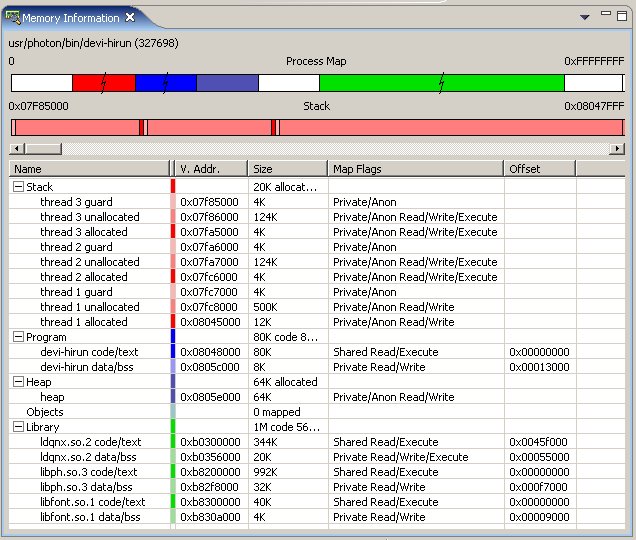The image size is (636, 540).
Task: Select the devi-hirun code/text entry
Action: pos(89,352)
